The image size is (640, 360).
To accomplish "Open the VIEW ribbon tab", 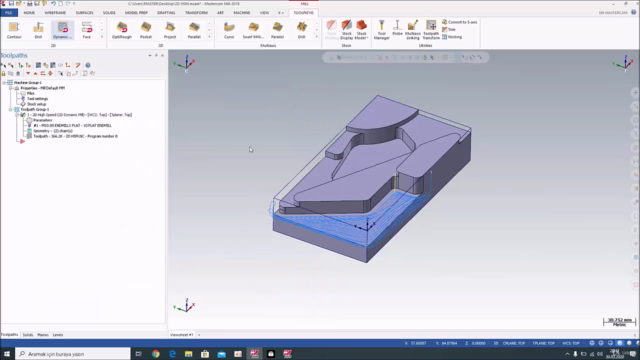I will [264, 13].
